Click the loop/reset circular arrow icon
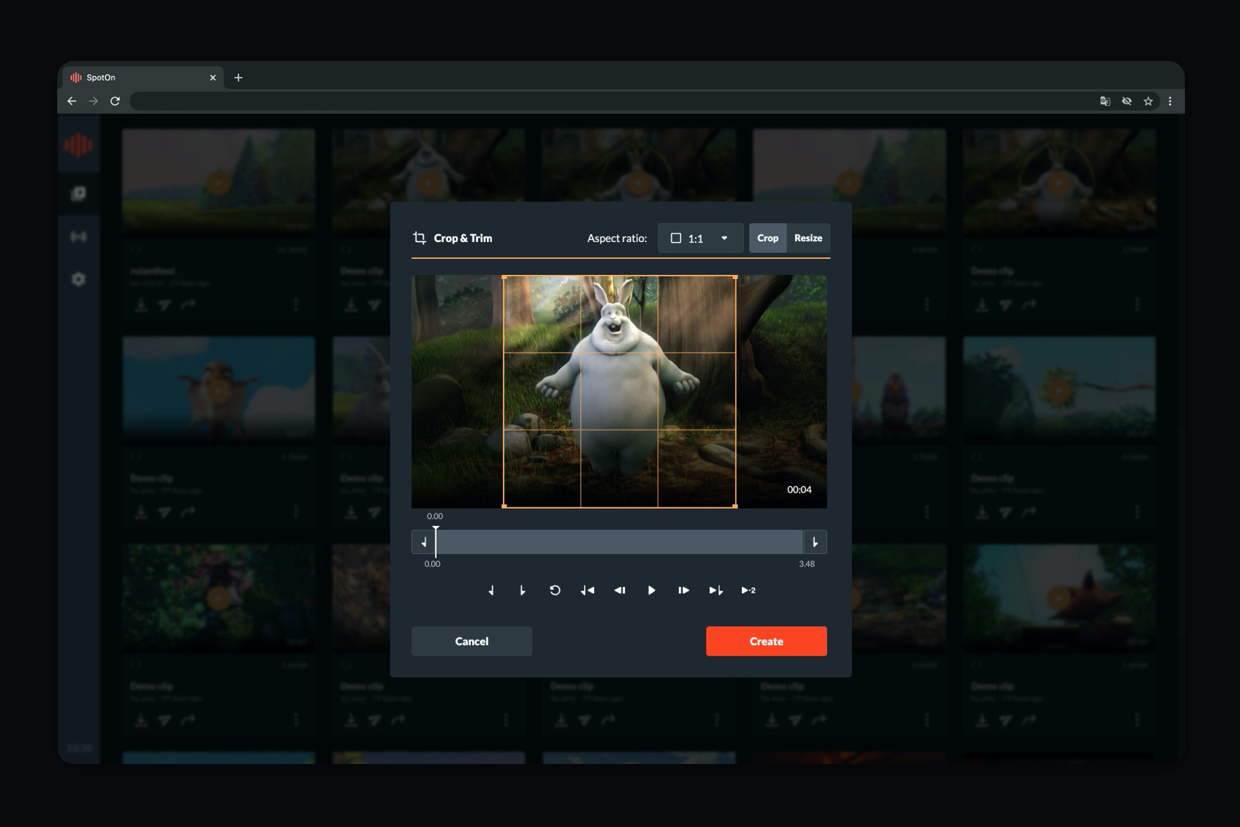Screen dimensions: 1240x827 tap(555, 591)
